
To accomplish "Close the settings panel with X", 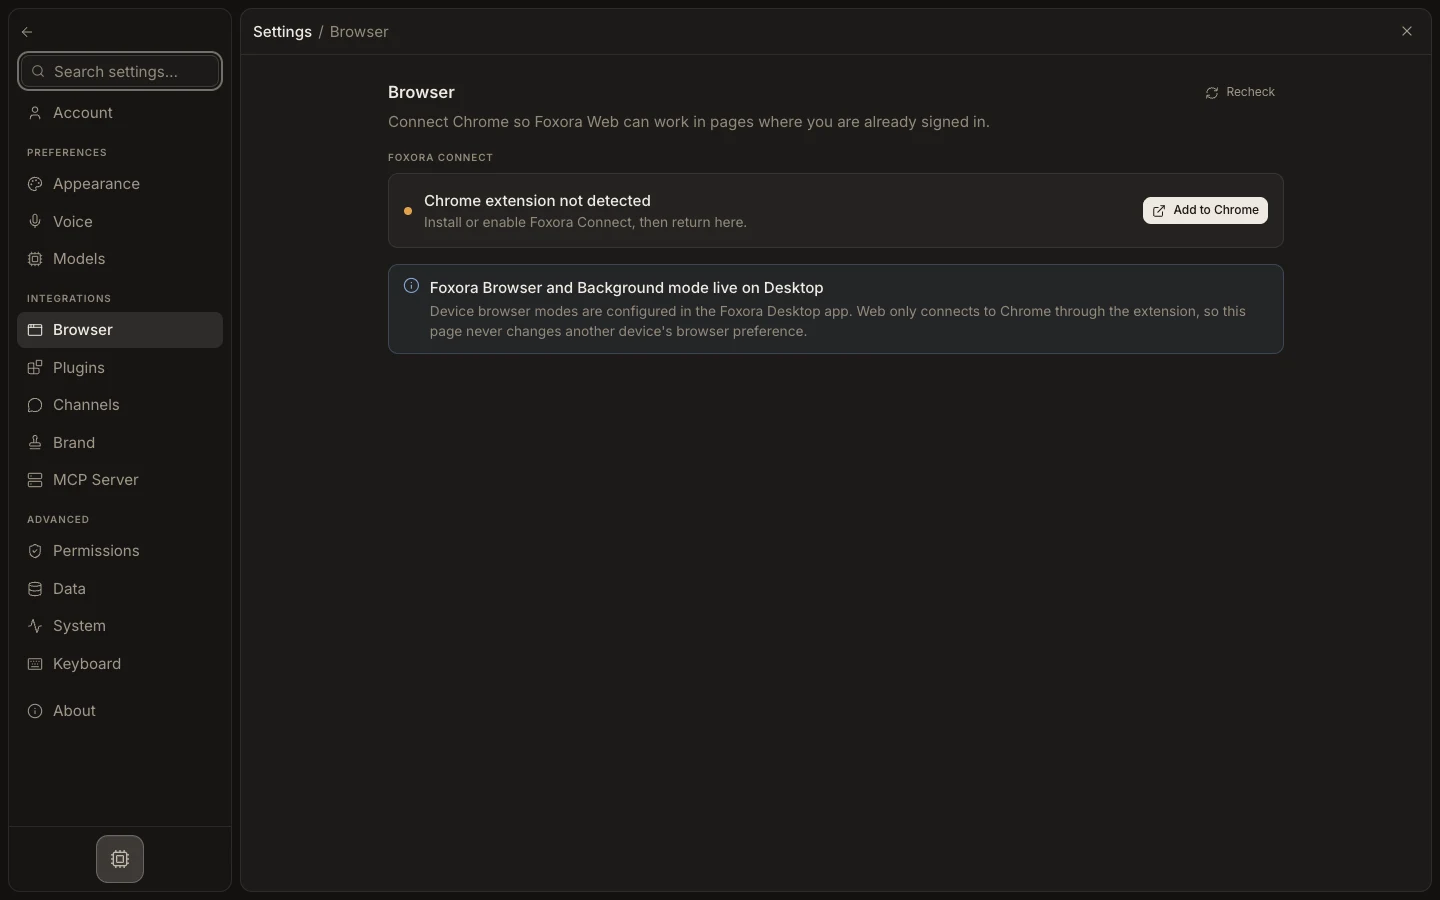I will (1407, 31).
